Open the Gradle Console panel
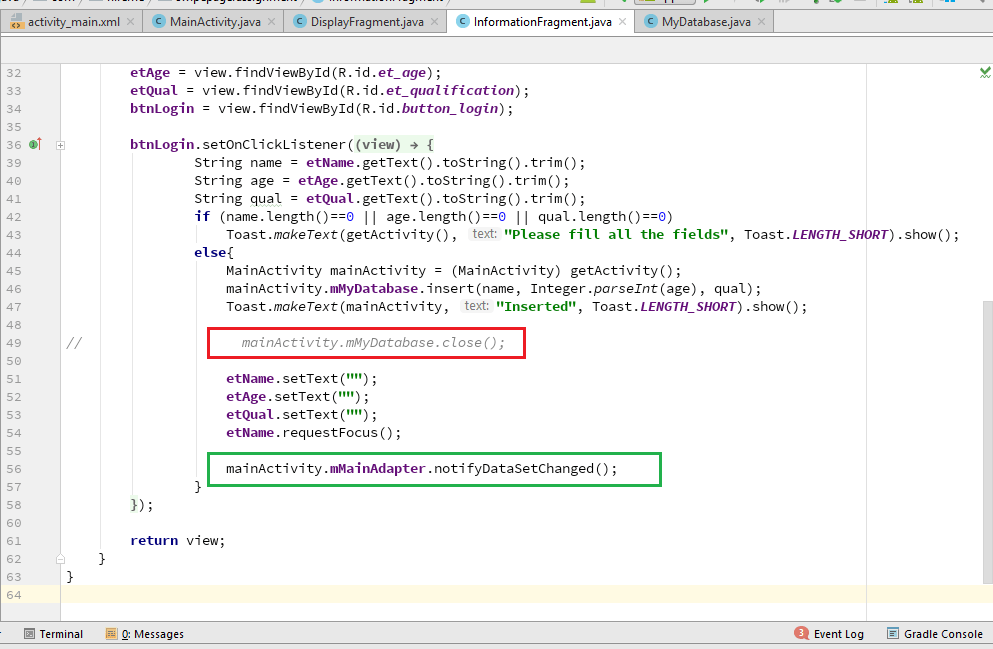 click(935, 634)
